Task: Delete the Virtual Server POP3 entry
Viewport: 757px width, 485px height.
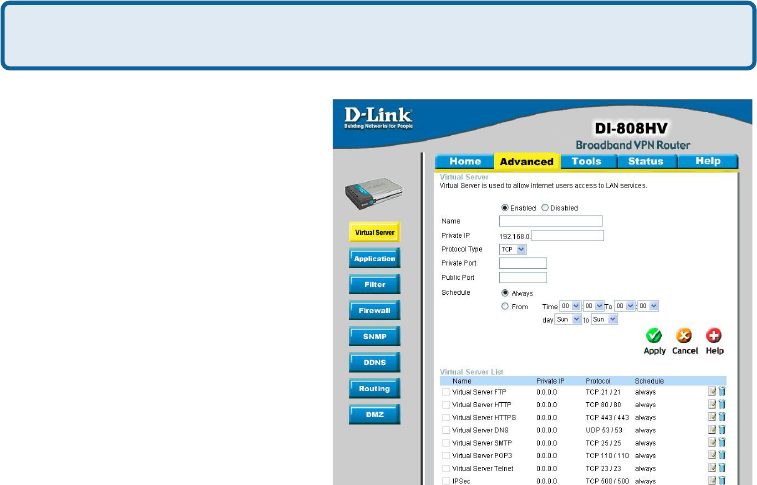Action: pyautogui.click(x=722, y=455)
